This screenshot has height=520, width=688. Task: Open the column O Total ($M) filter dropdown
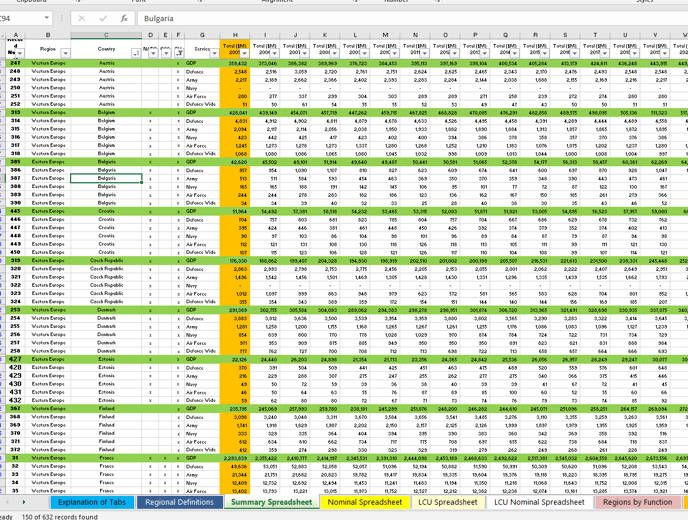click(x=455, y=54)
